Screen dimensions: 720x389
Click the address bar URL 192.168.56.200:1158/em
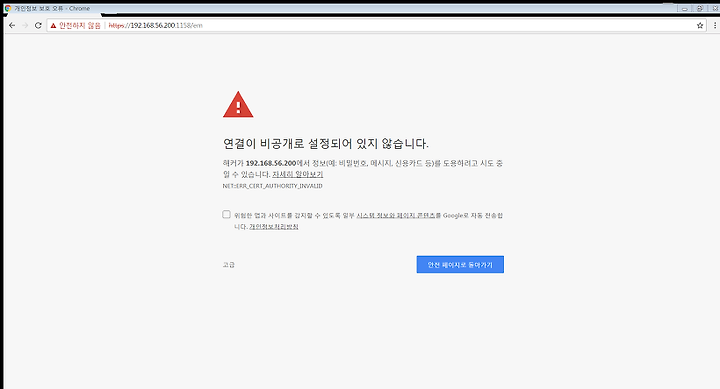[156, 26]
